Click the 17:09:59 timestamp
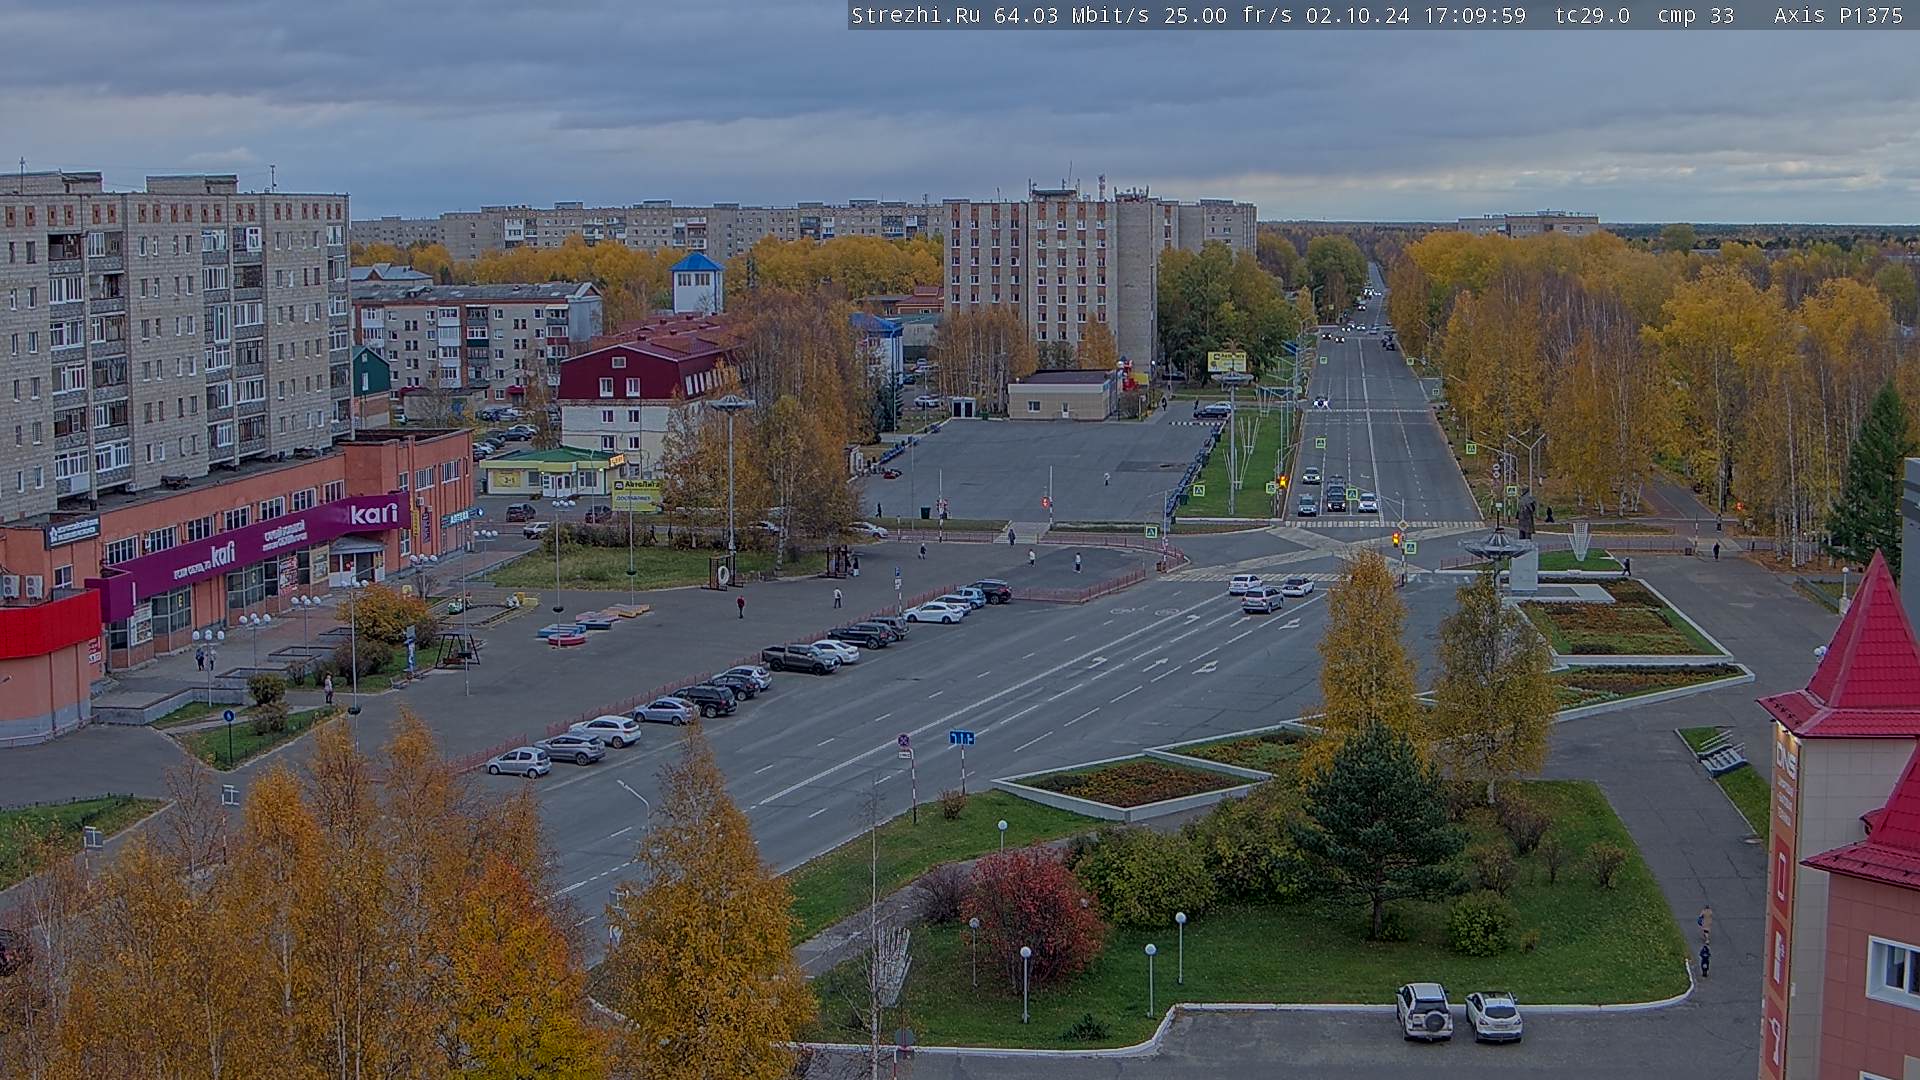Viewport: 1920px width, 1080px height. click(x=1475, y=15)
